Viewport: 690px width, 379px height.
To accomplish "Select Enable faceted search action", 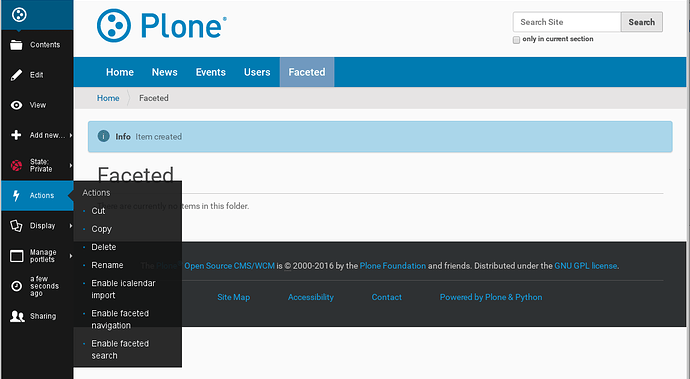I will pyautogui.click(x=120, y=350).
